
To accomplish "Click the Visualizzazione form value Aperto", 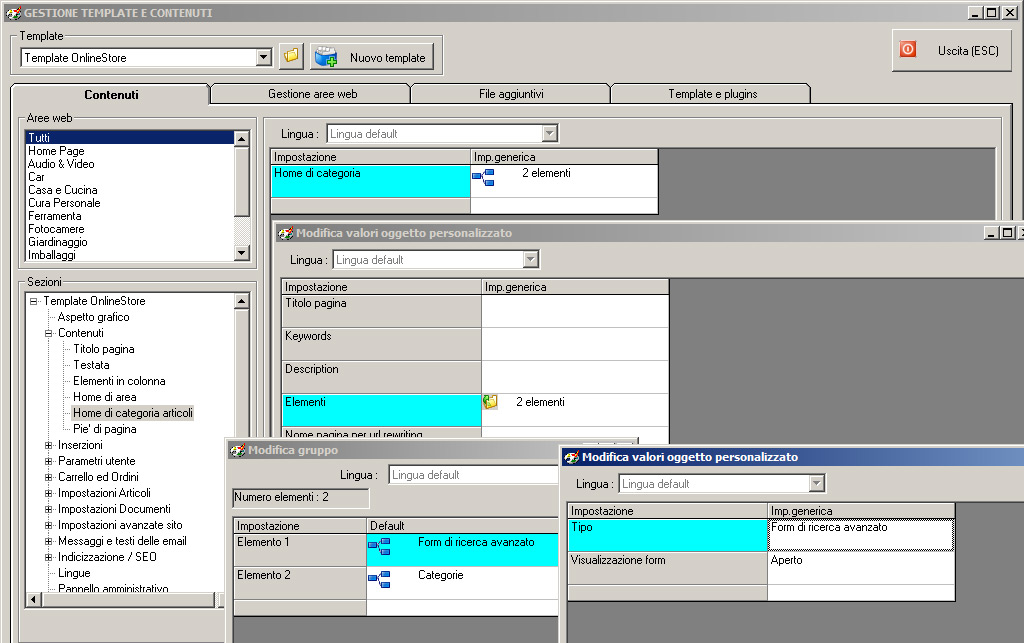I will click(861, 568).
